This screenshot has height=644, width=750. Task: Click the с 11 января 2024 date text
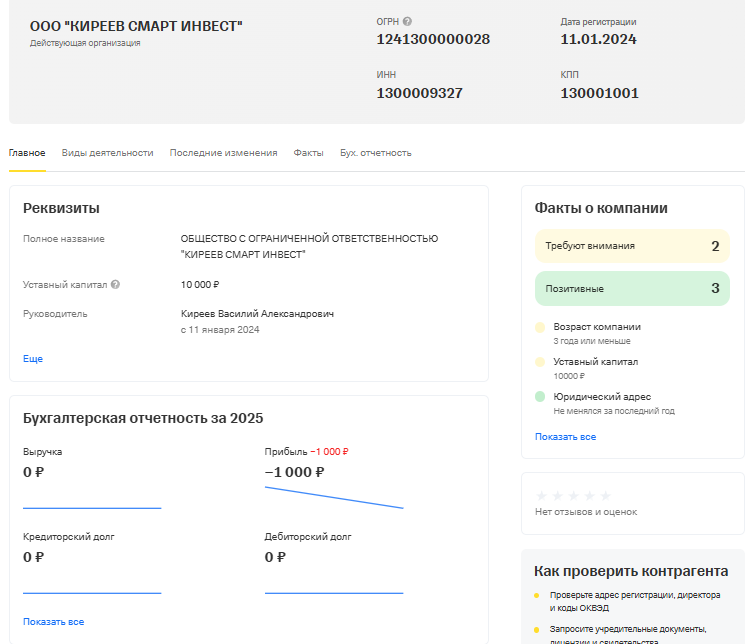pyautogui.click(x=220, y=330)
